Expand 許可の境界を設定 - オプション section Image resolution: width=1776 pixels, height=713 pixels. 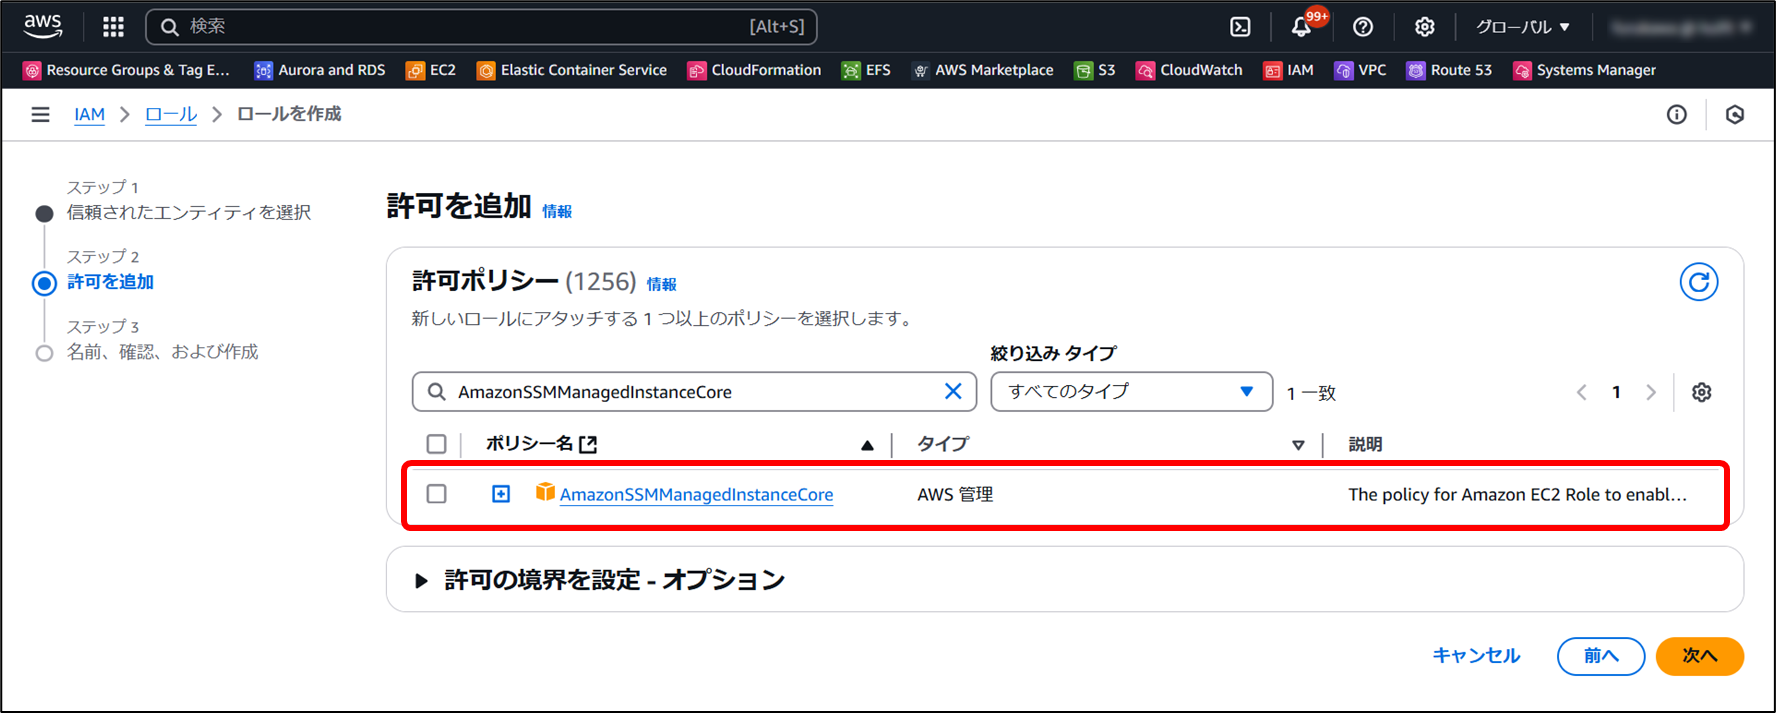pyautogui.click(x=421, y=580)
